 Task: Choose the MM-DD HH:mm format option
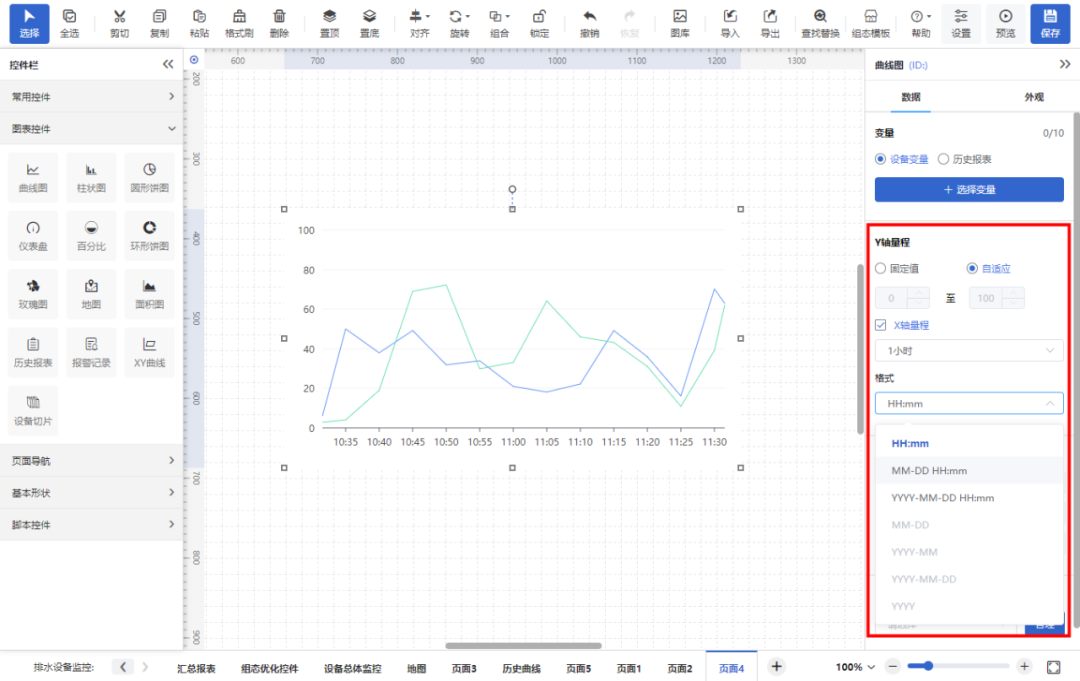(x=968, y=470)
